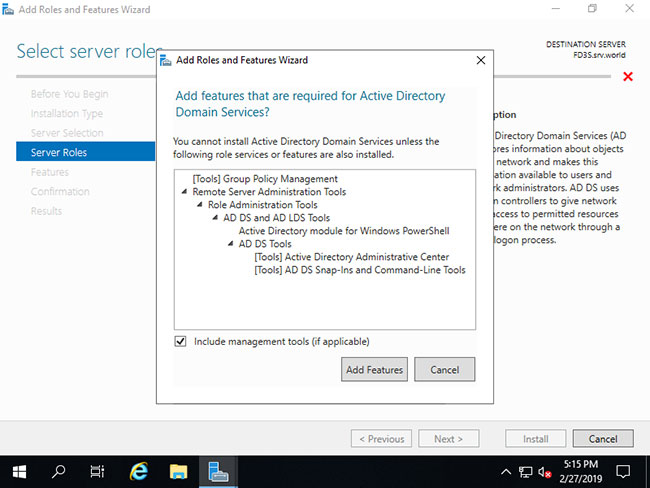Click the wizard icon in dialog title

point(166,60)
